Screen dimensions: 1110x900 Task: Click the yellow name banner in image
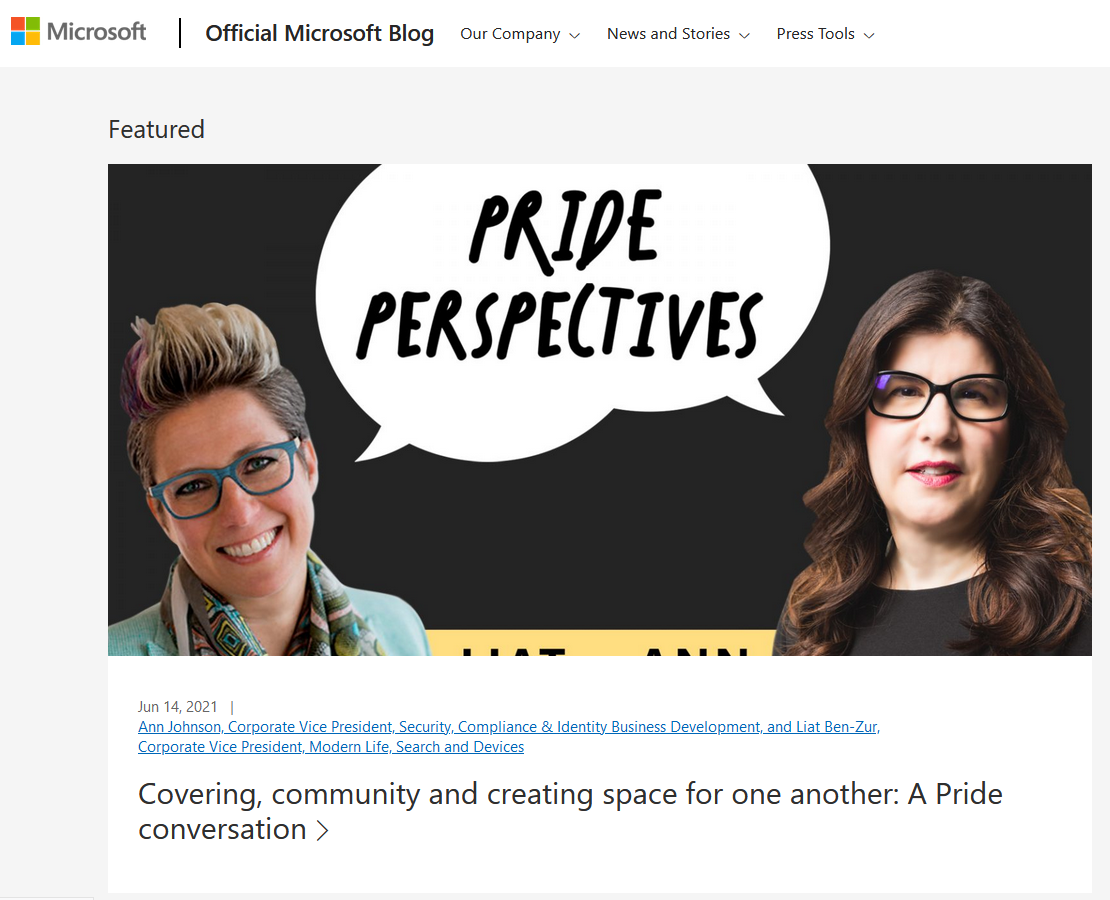602,642
